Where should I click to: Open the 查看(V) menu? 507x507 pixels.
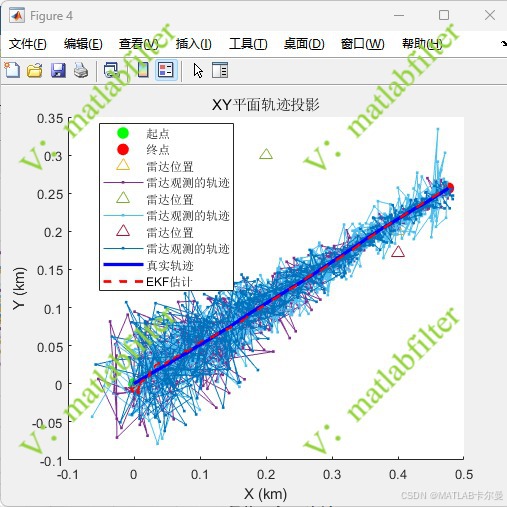pyautogui.click(x=138, y=44)
